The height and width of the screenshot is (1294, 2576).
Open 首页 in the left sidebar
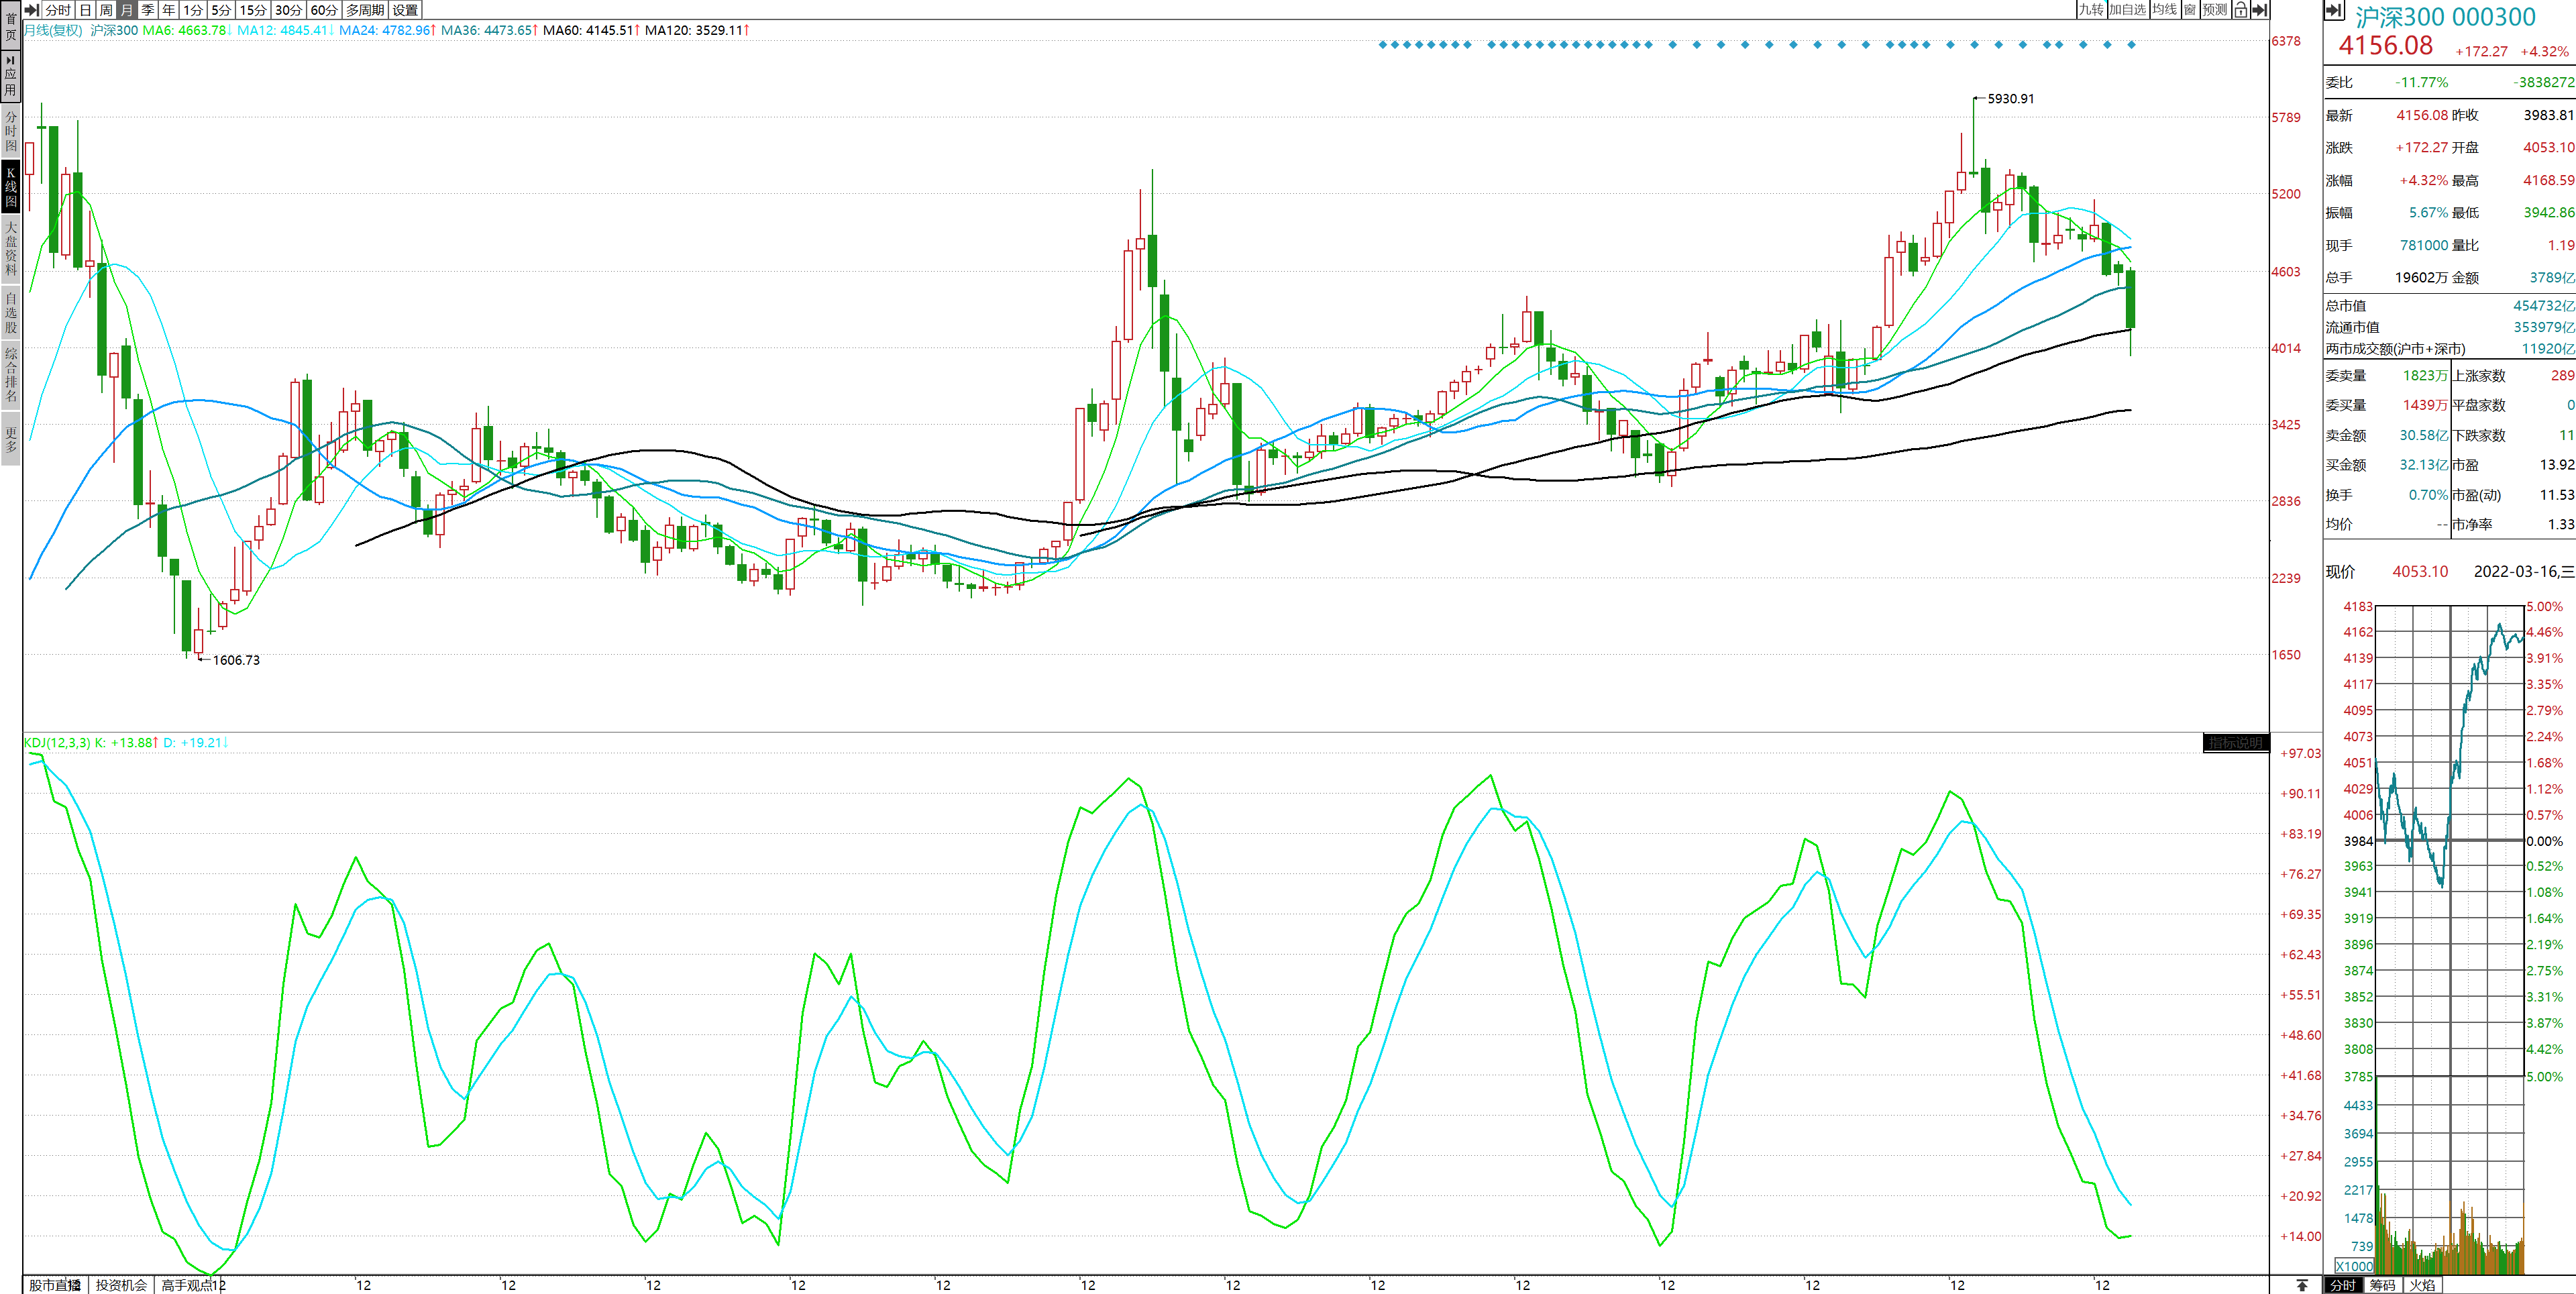point(11,26)
